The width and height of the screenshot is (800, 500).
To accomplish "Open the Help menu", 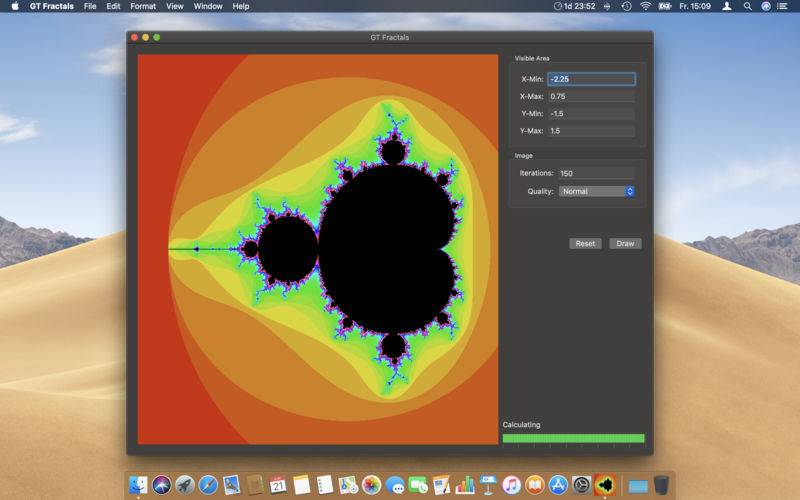I will click(241, 6).
